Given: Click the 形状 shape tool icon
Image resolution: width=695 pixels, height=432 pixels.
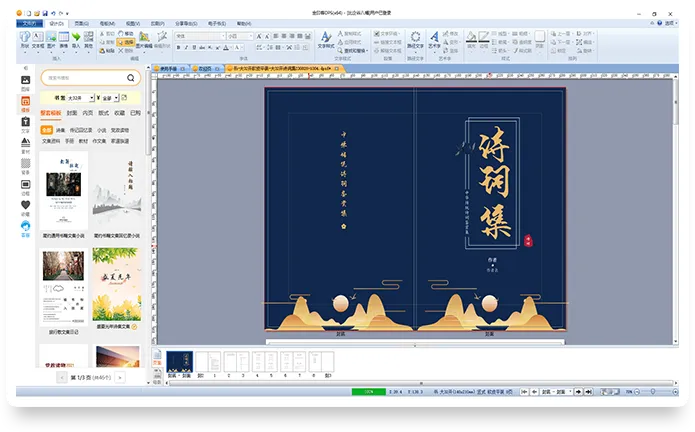Looking at the screenshot, I should point(23,38).
